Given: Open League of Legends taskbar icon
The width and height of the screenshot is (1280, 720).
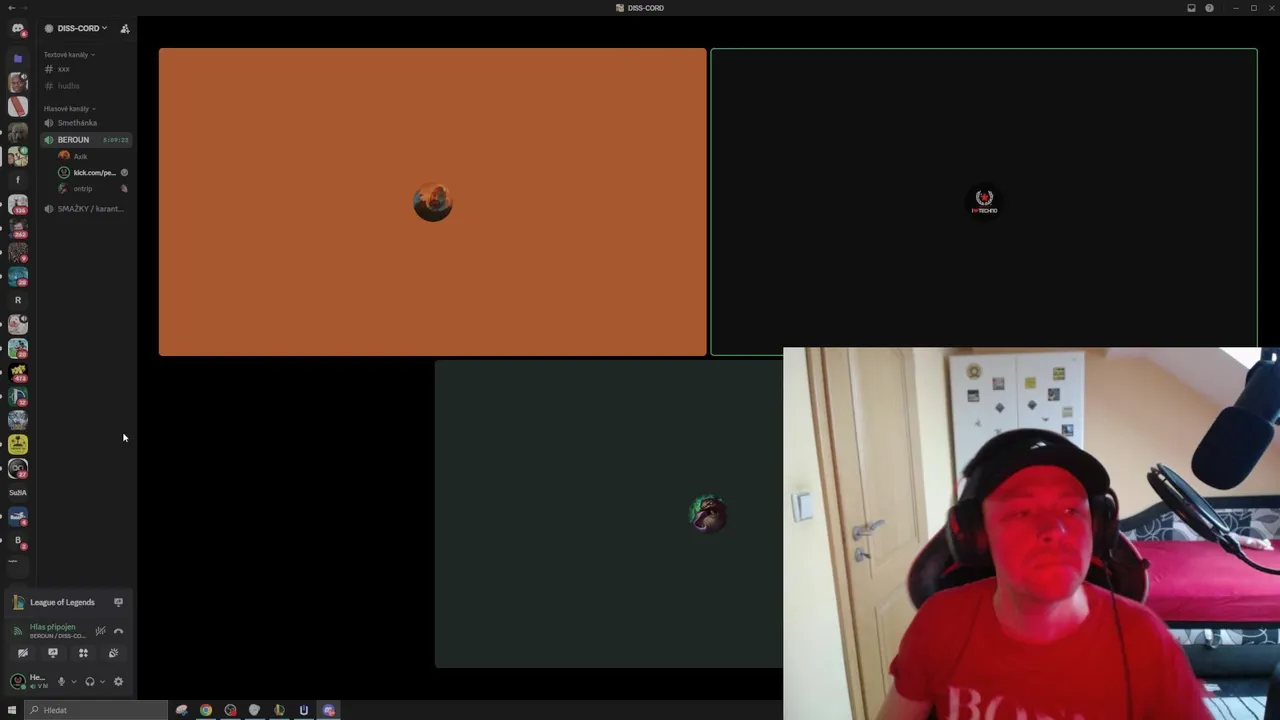Looking at the screenshot, I should (279, 710).
